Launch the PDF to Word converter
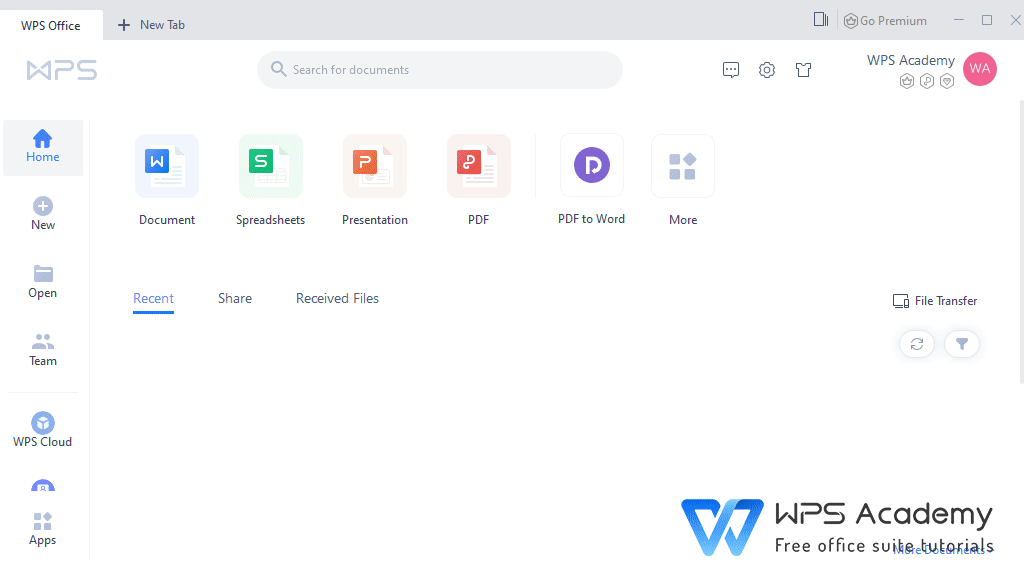 click(x=592, y=165)
